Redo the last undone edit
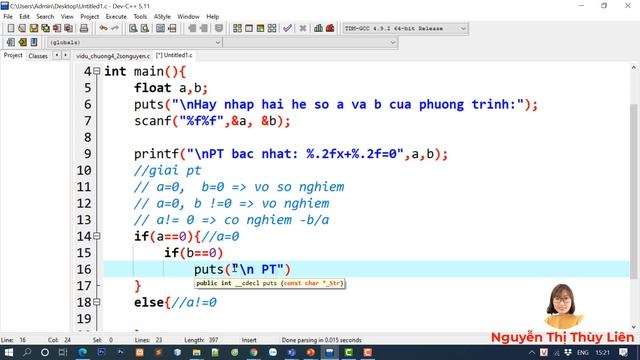This screenshot has height=360, width=640. click(115, 28)
